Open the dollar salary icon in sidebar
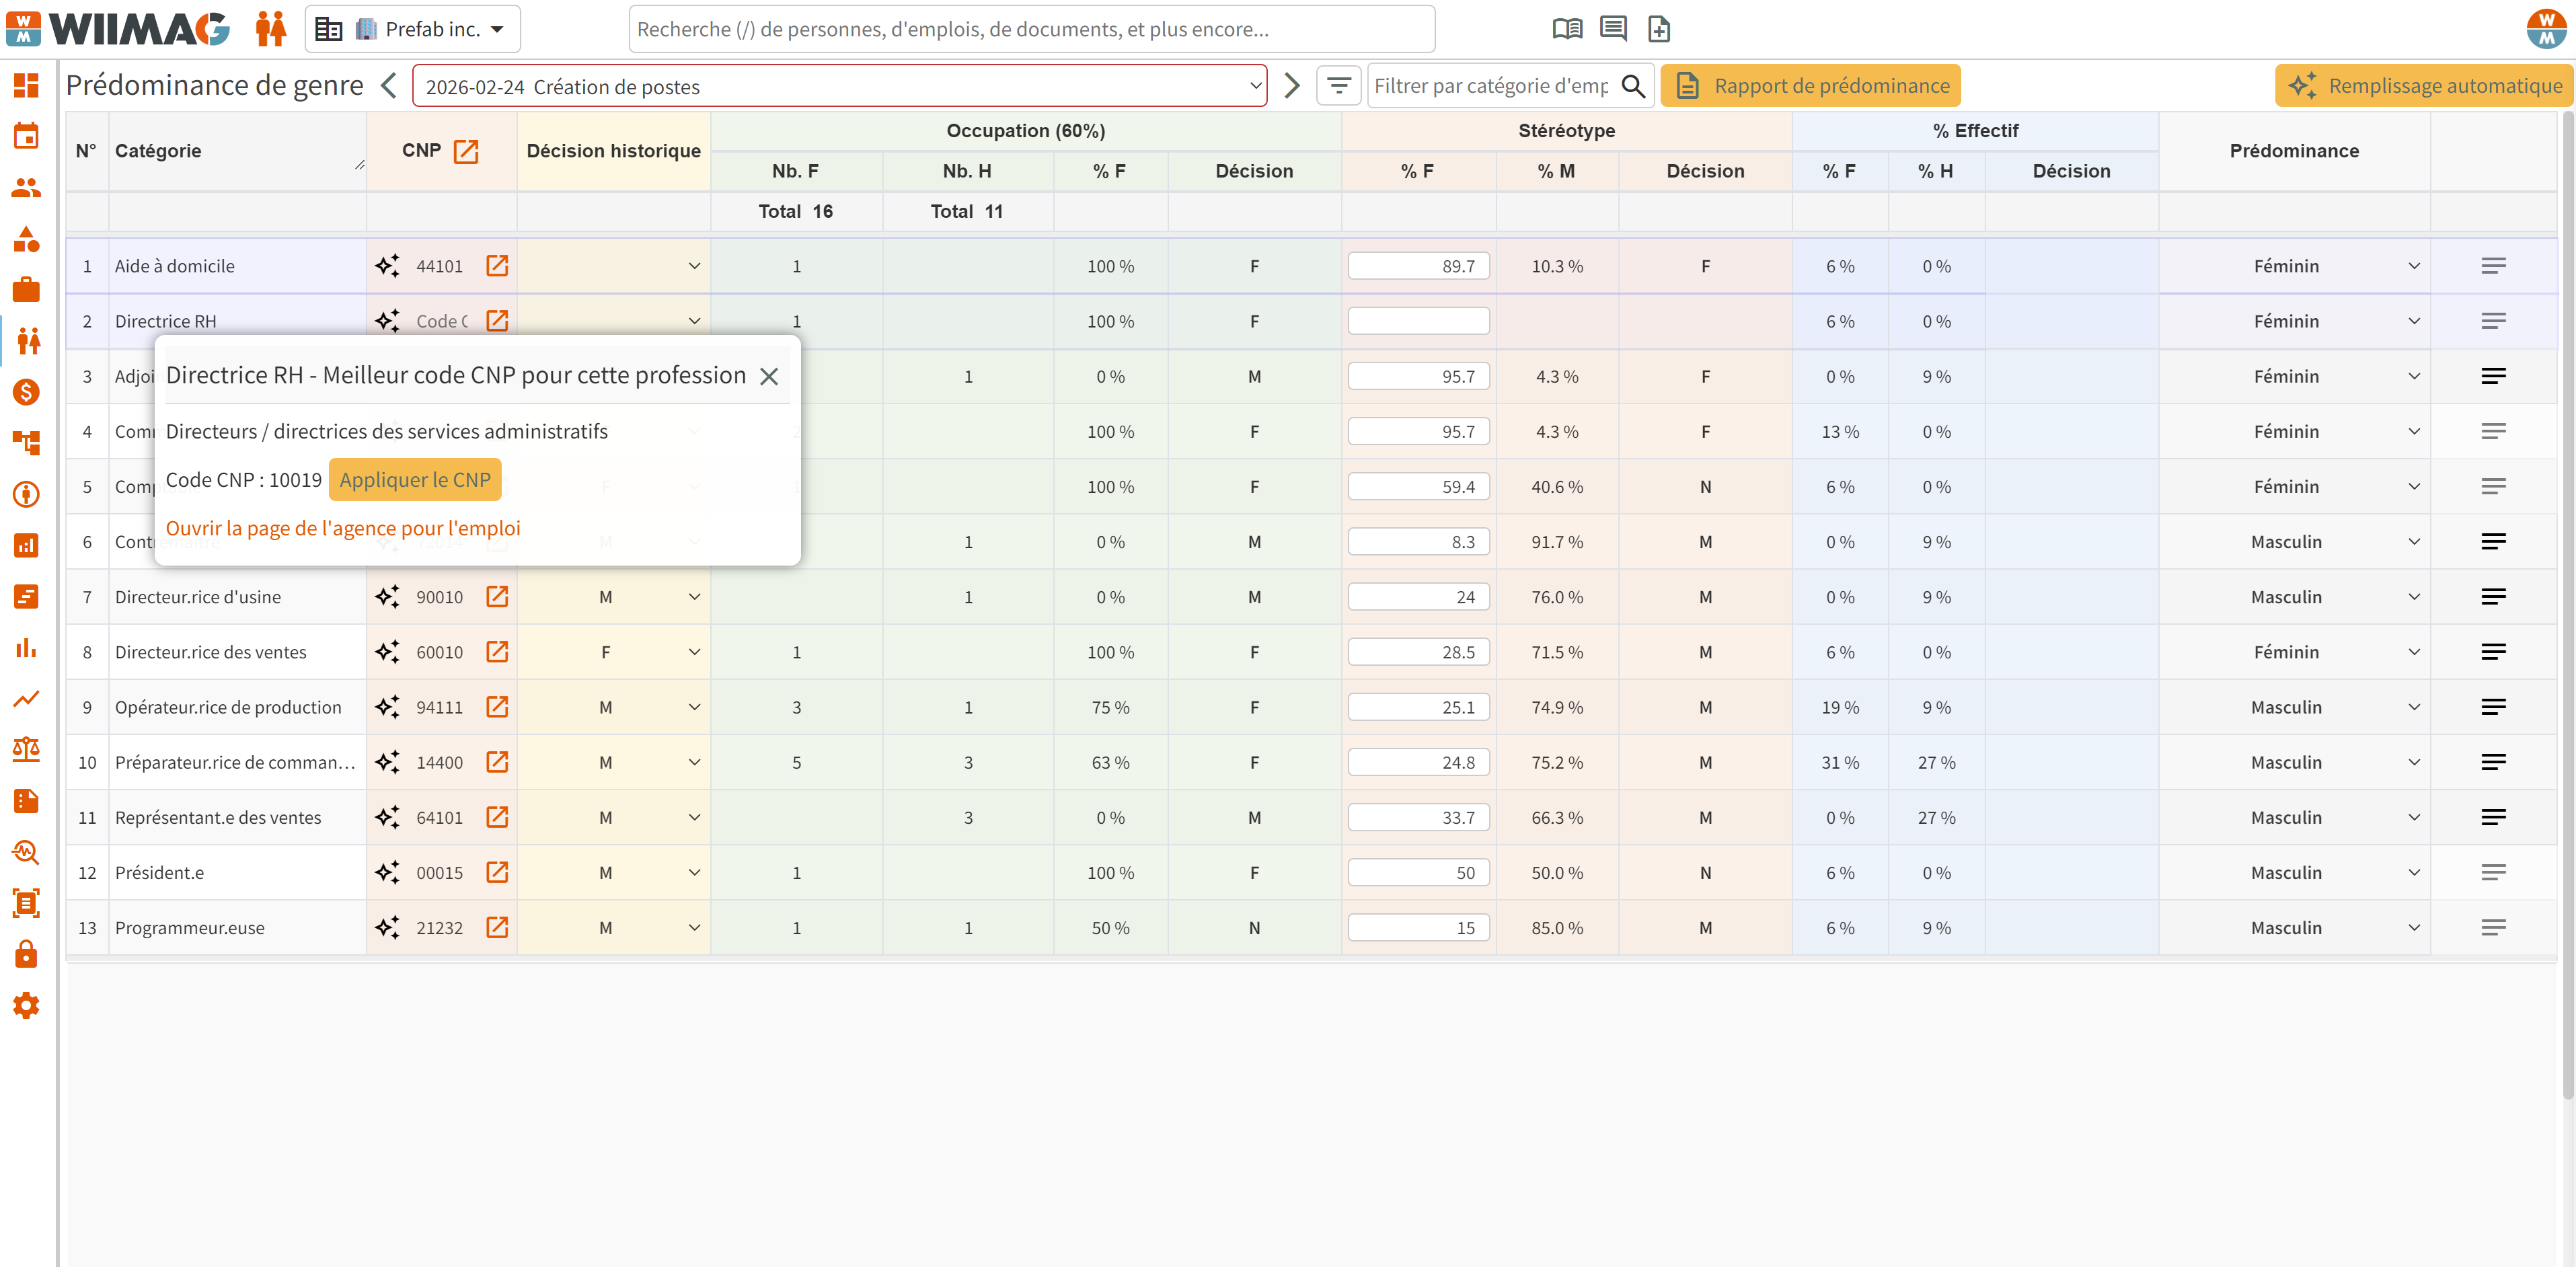The width and height of the screenshot is (2576, 1267). [26, 392]
